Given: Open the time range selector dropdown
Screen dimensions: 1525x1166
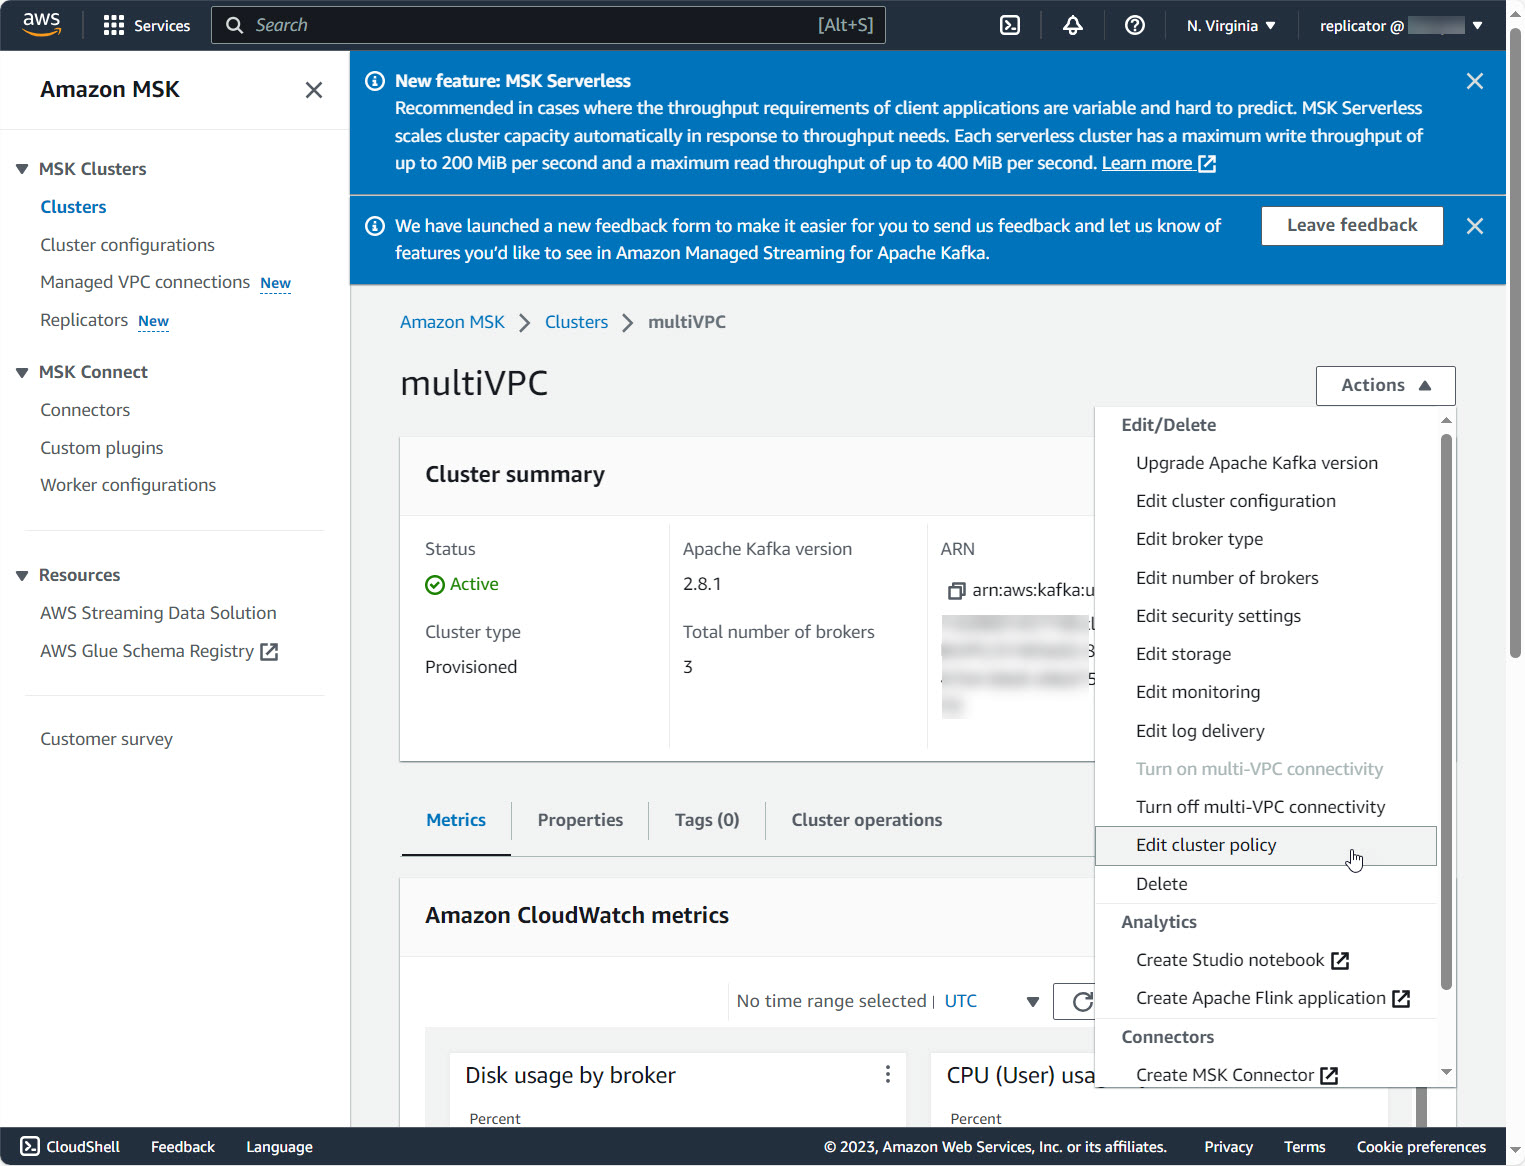Looking at the screenshot, I should [x=1032, y=1001].
